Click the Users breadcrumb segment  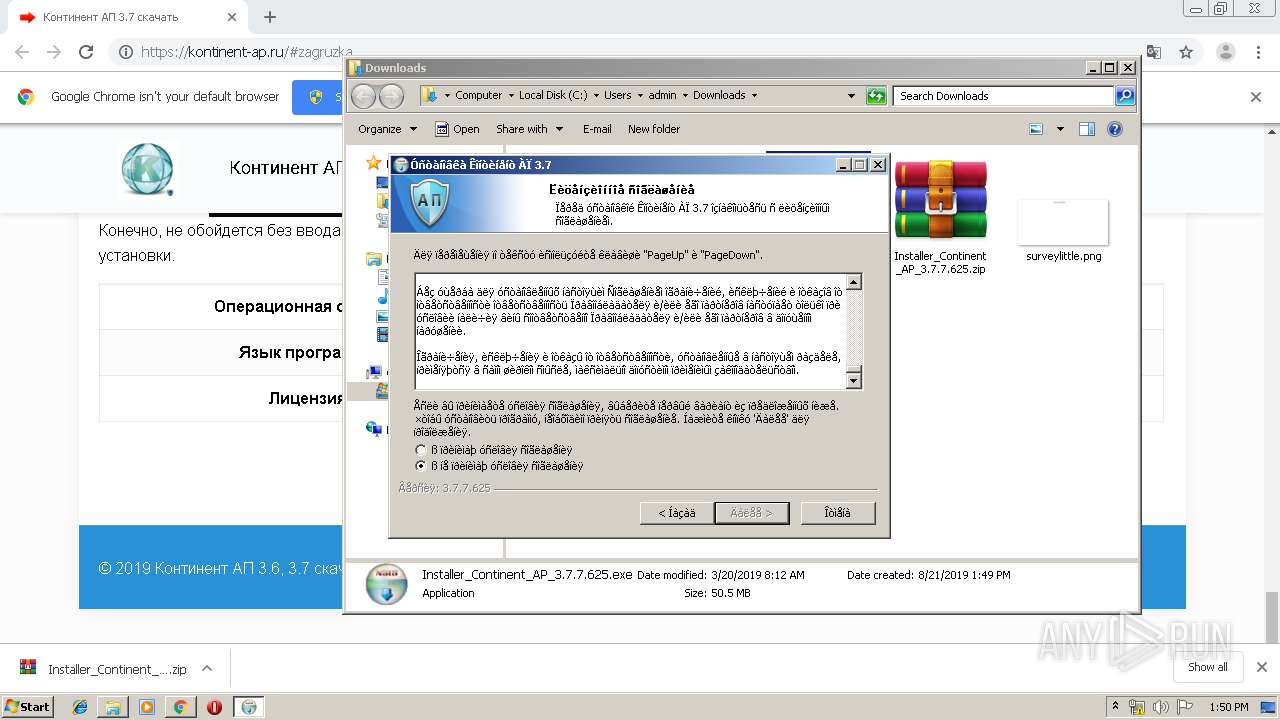(x=617, y=96)
